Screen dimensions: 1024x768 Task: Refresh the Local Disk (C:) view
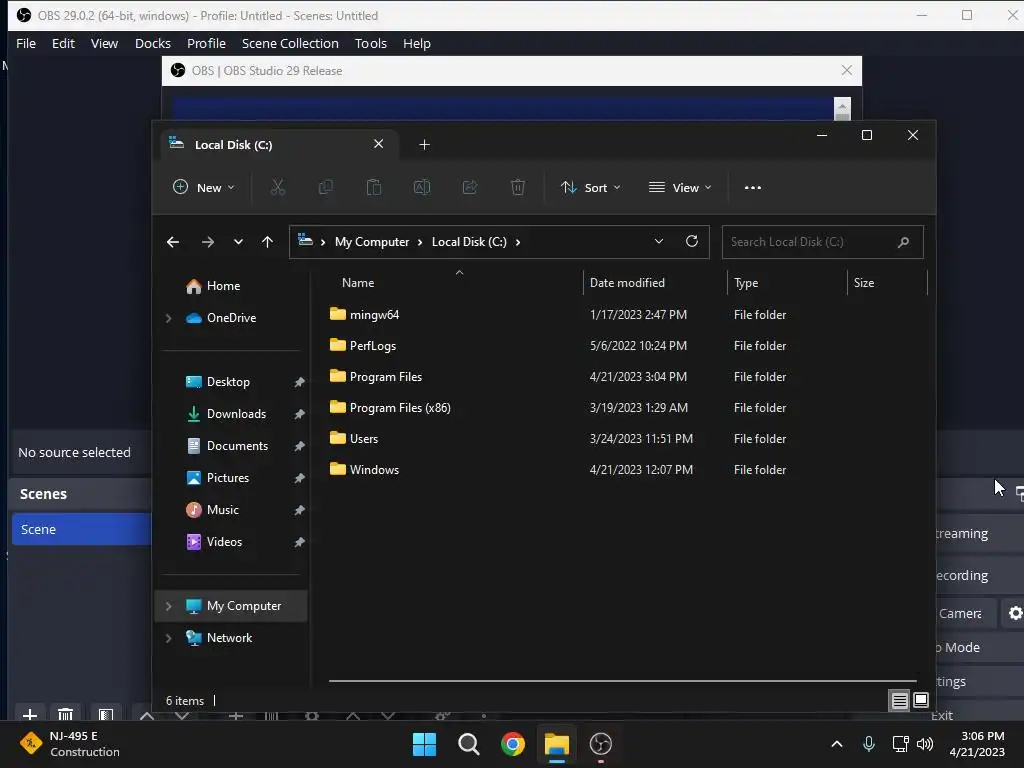coord(692,241)
